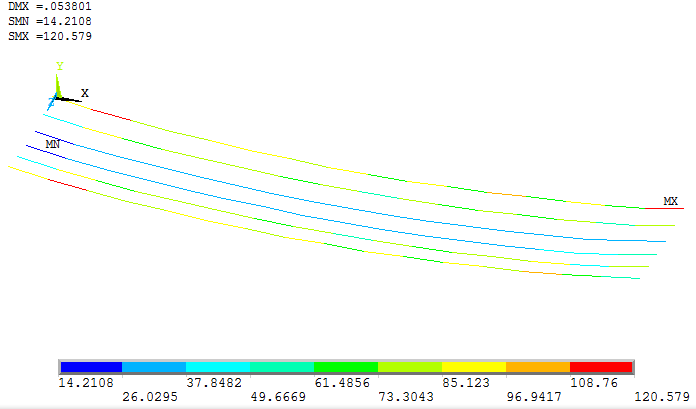696x409 pixels.
Task: Click legend value 96.9417
Action: click(534, 396)
